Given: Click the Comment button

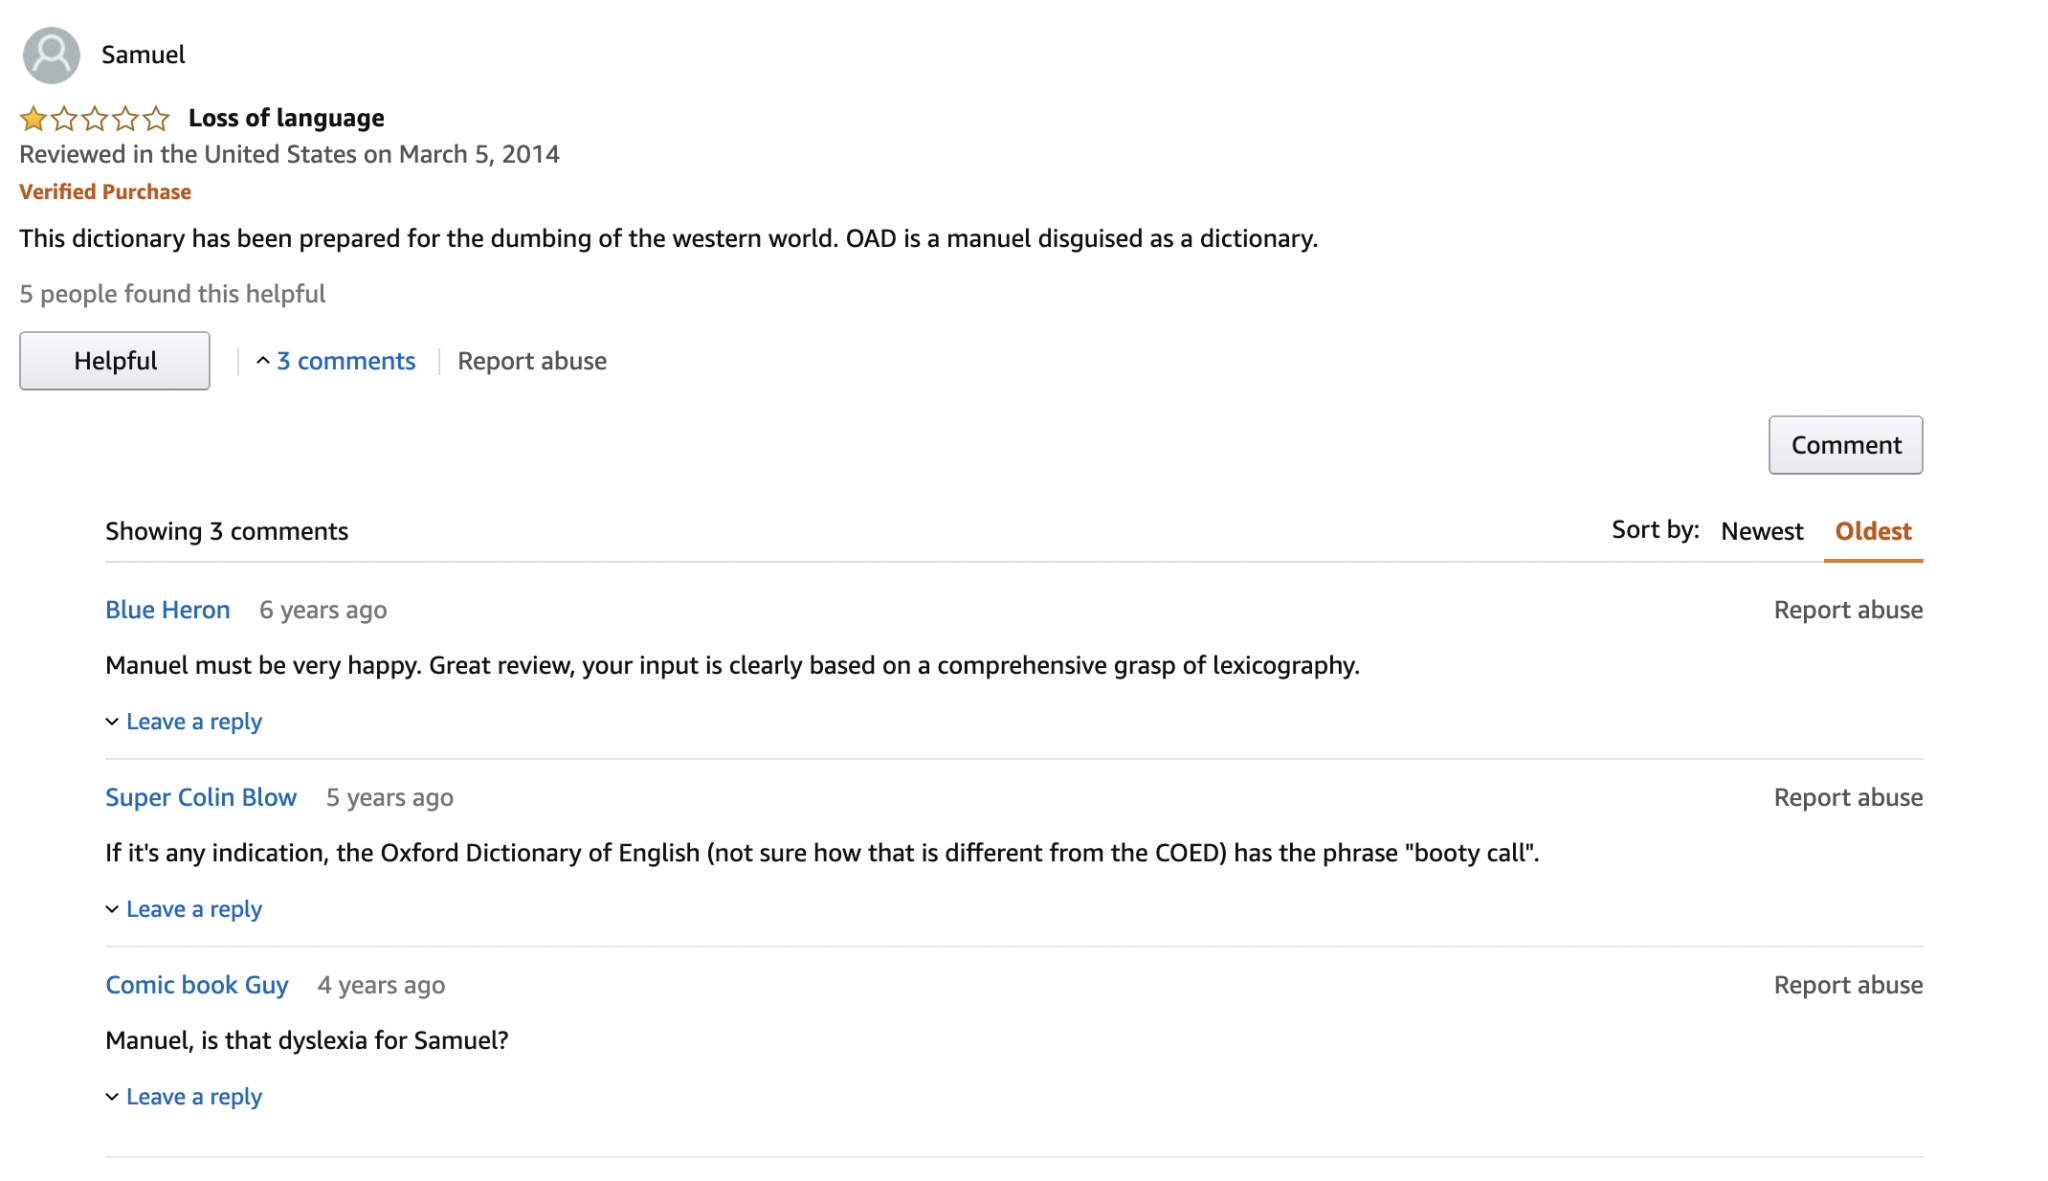Looking at the screenshot, I should pyautogui.click(x=1845, y=444).
